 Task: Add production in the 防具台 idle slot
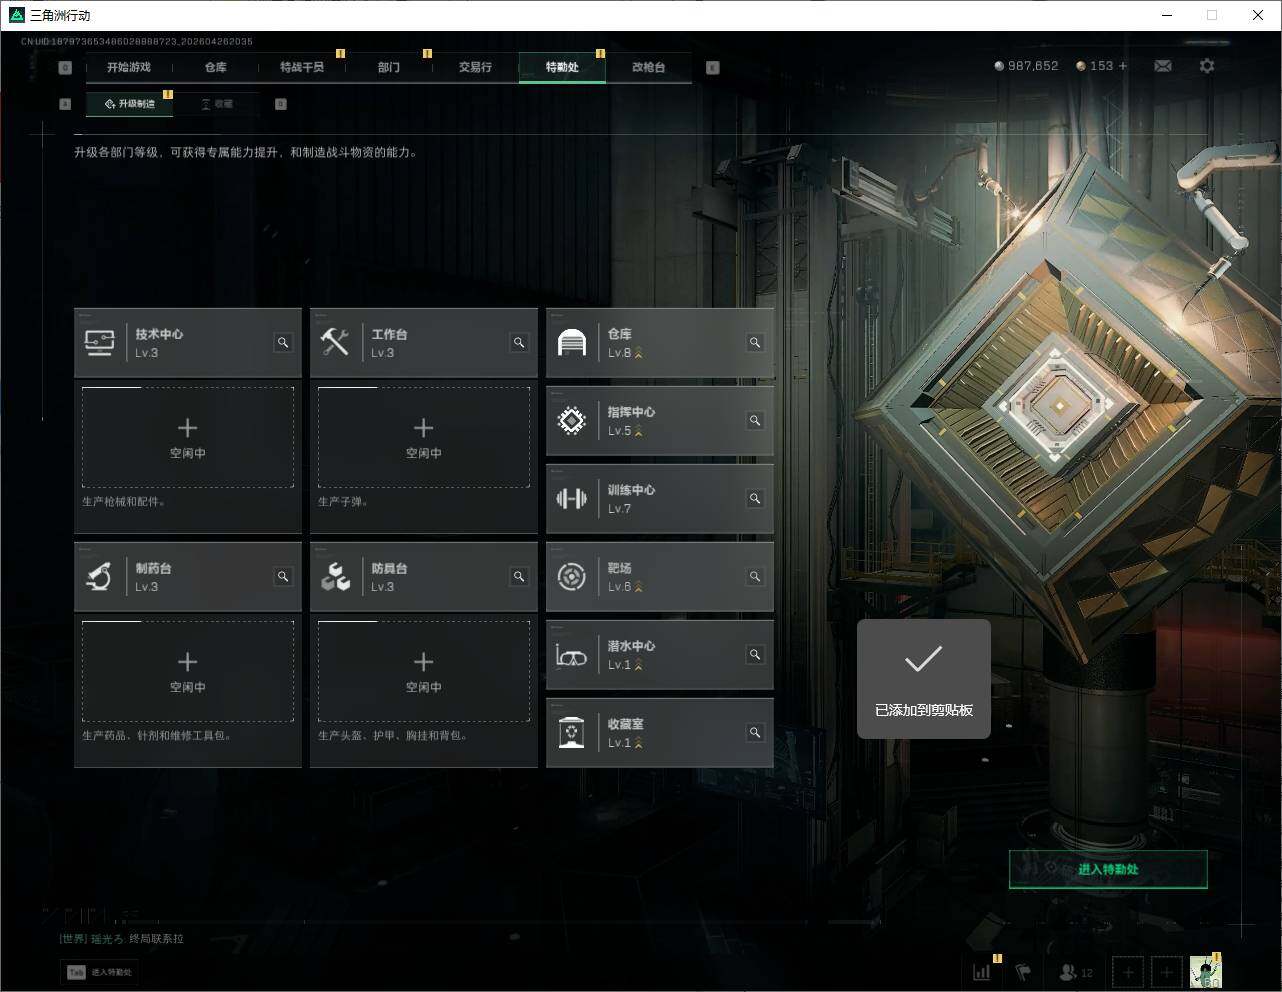(424, 671)
